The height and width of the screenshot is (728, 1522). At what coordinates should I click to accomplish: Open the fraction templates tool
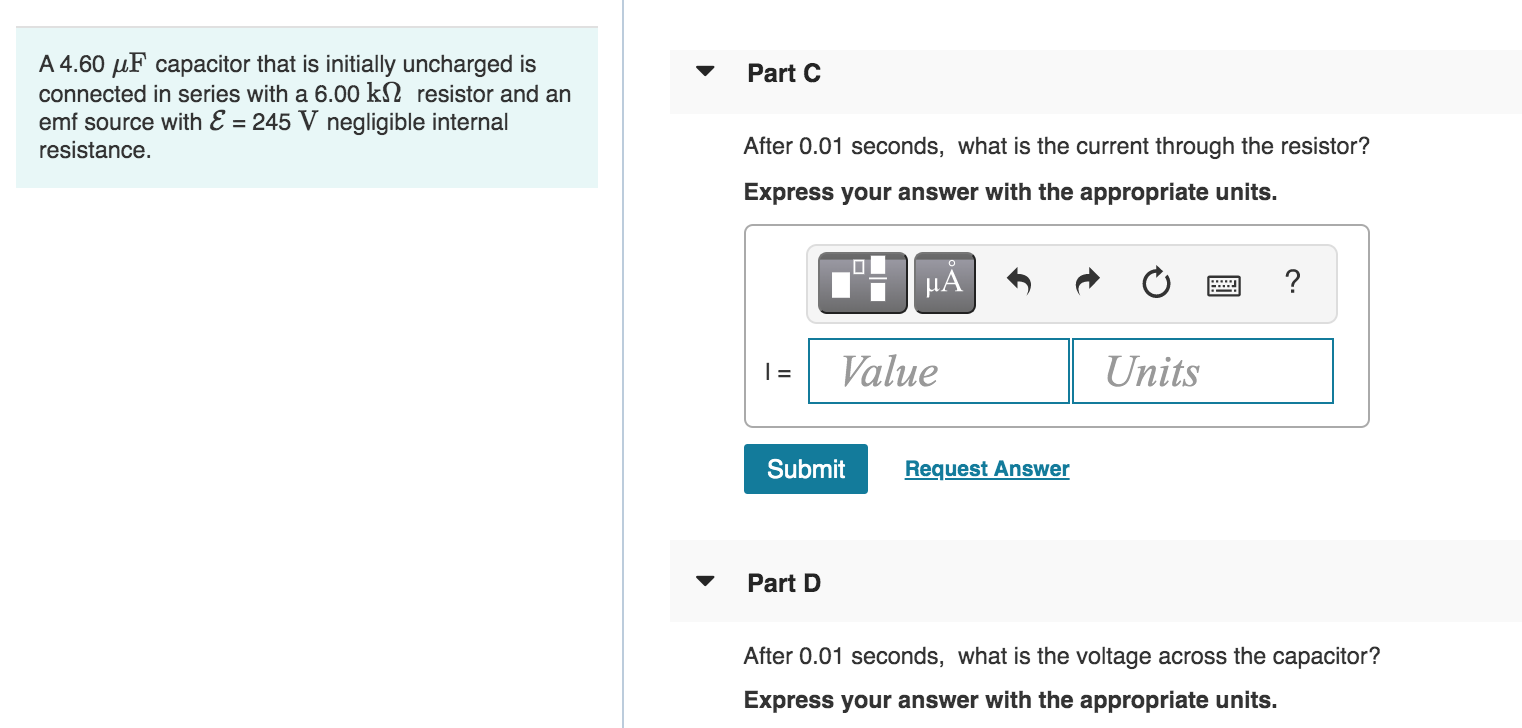tap(862, 283)
